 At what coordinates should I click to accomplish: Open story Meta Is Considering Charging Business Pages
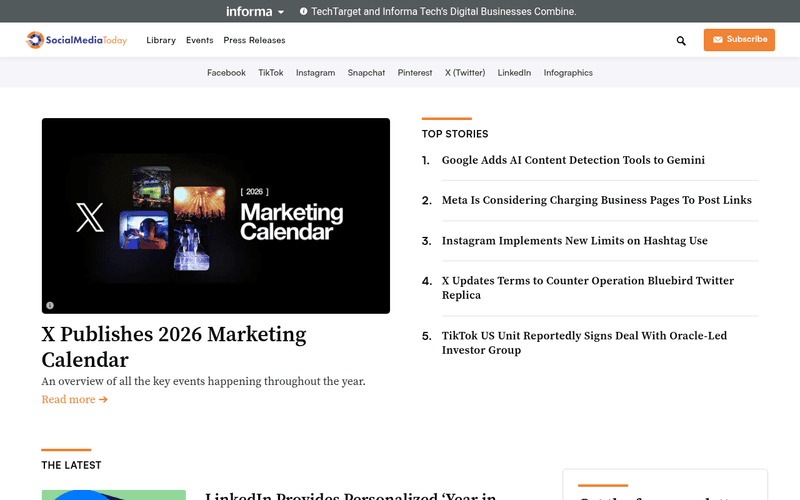click(596, 200)
